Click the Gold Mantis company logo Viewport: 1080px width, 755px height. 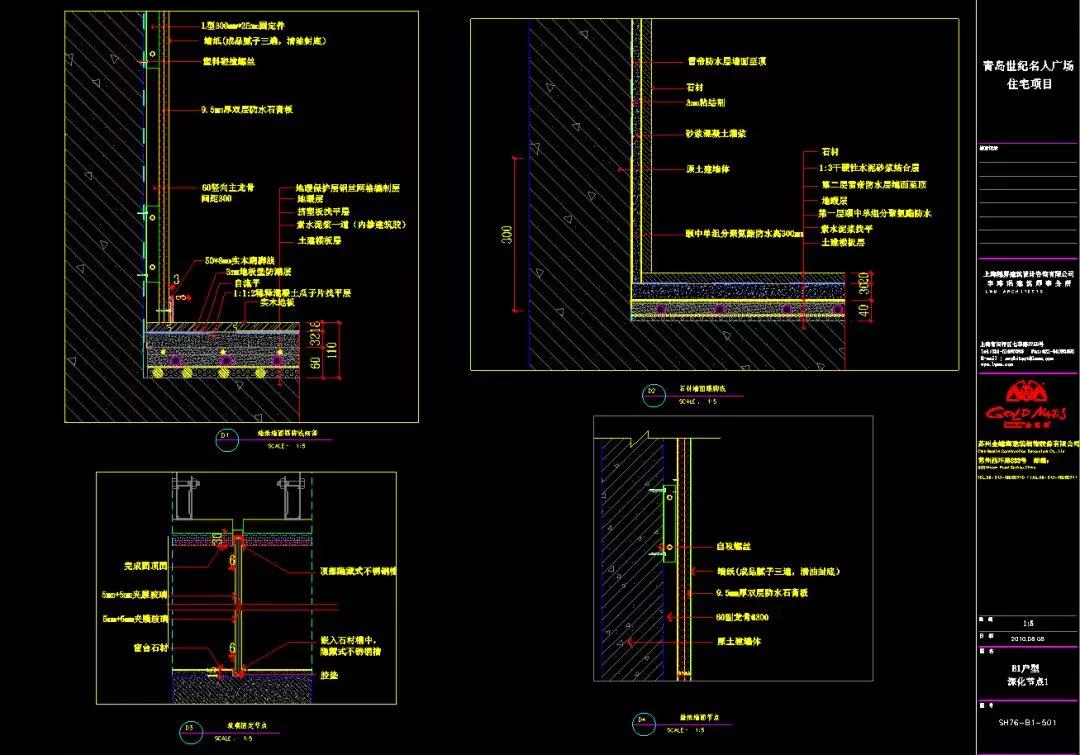[x=1026, y=403]
